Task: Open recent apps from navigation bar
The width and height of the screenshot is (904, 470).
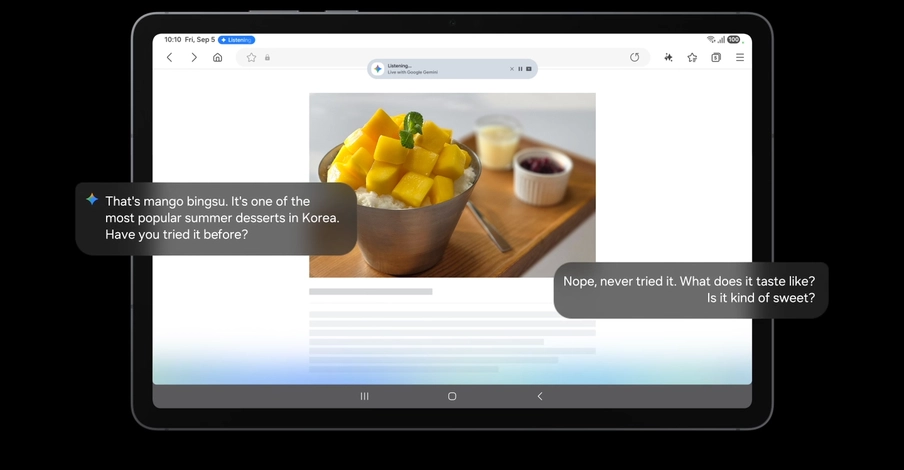Action: pyautogui.click(x=364, y=397)
